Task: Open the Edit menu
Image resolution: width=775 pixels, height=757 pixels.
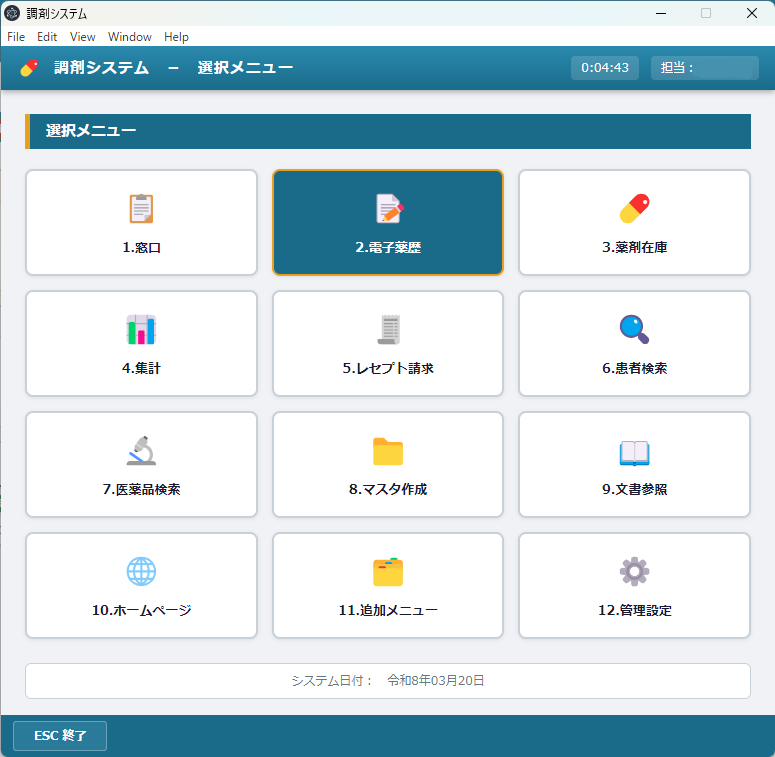Action: point(47,37)
